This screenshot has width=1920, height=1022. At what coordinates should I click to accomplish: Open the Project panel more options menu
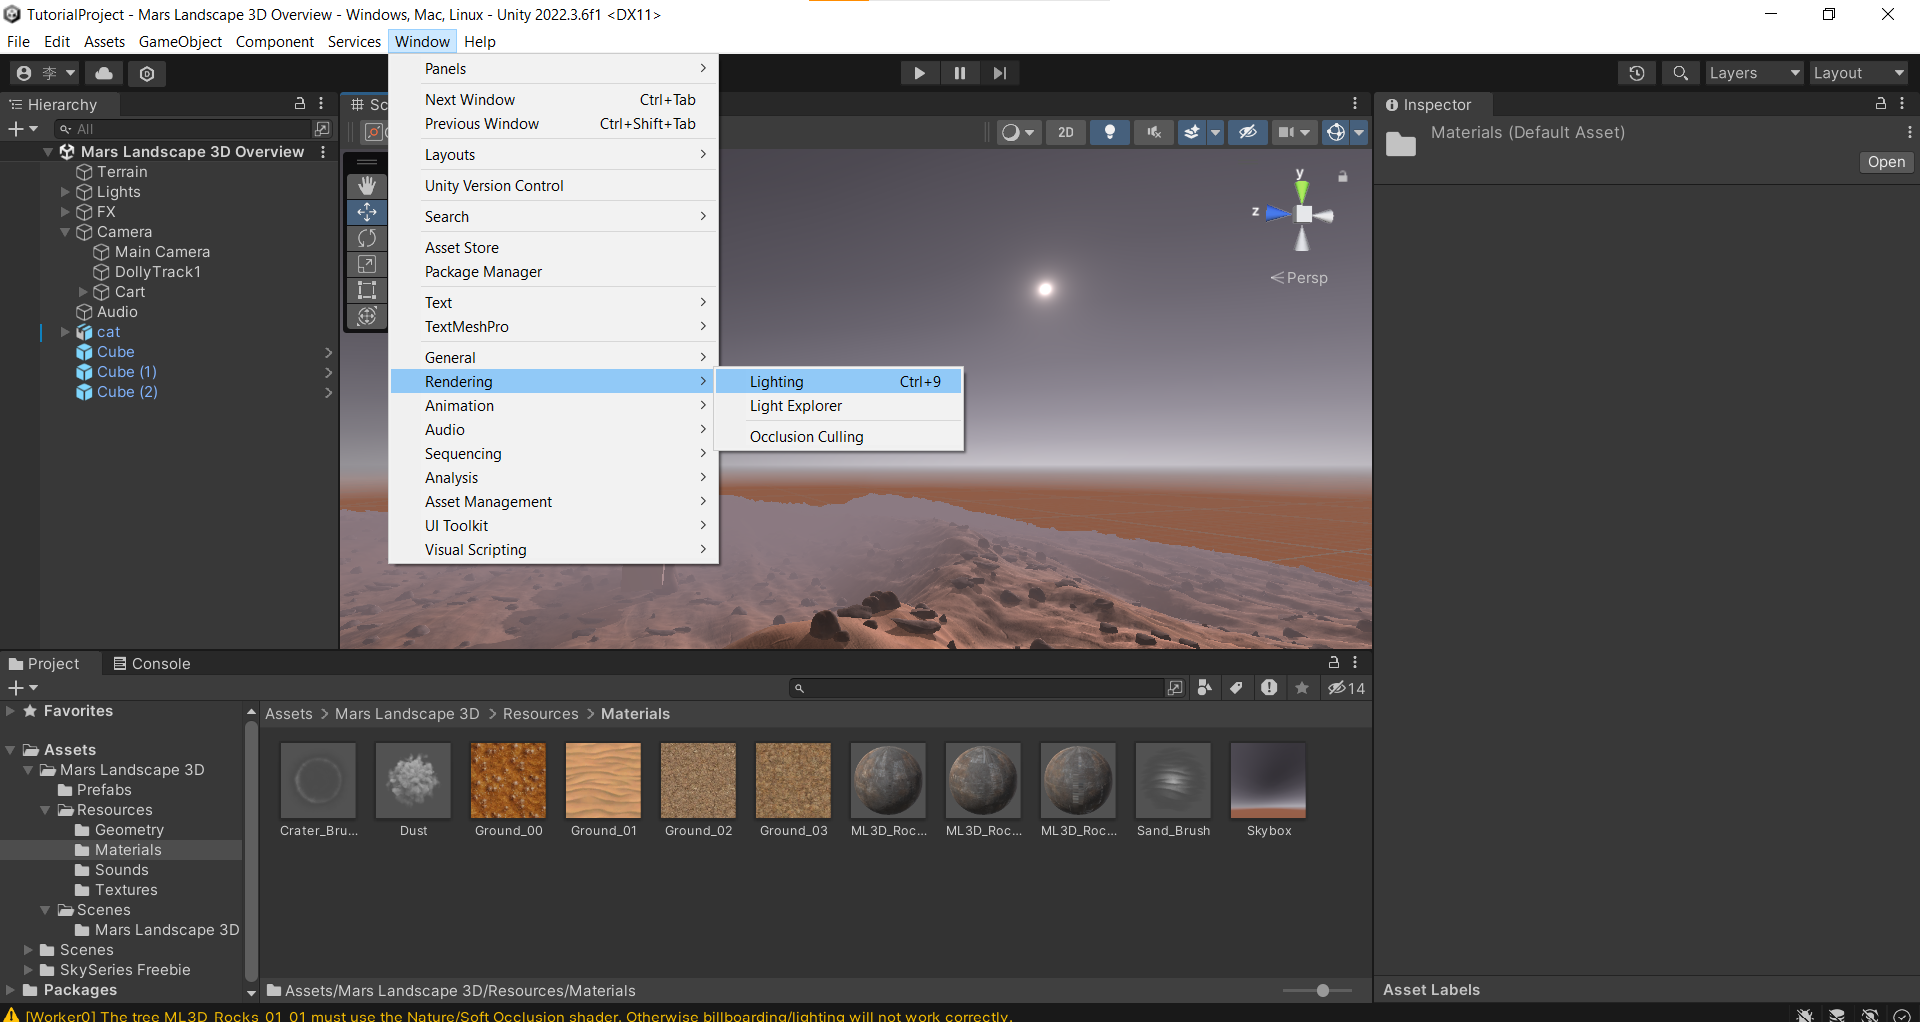click(1355, 663)
